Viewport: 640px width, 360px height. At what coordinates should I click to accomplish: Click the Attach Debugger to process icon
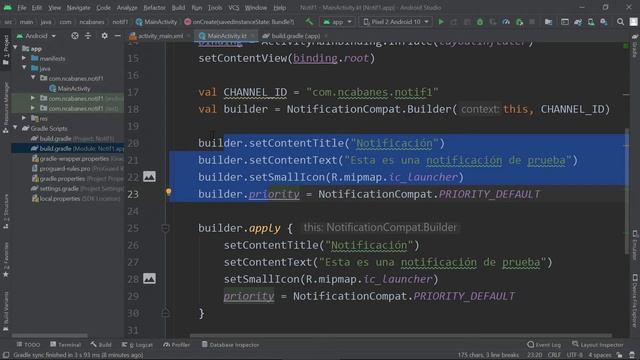(x=519, y=22)
